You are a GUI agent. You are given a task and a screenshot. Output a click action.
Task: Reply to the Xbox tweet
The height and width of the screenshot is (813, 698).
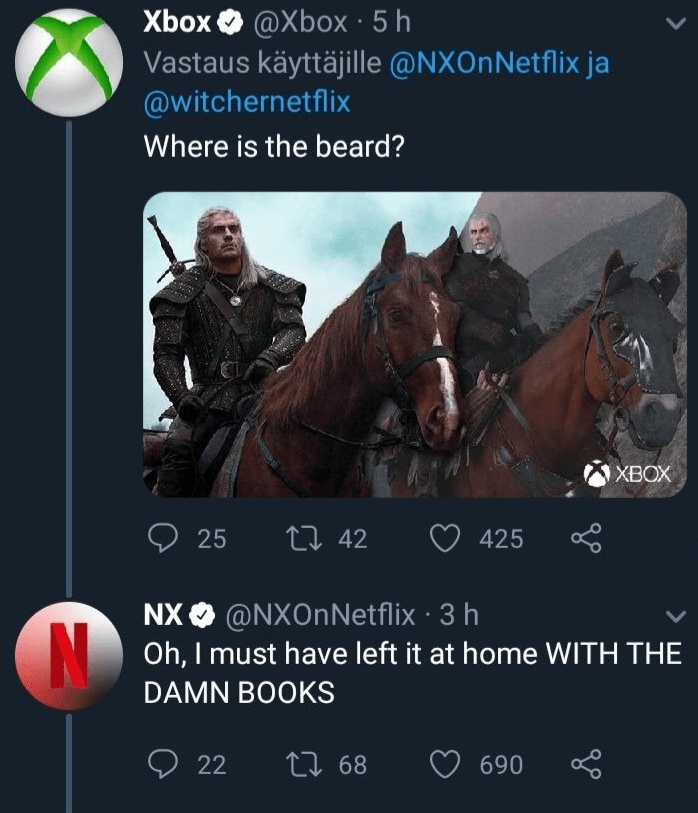tap(162, 539)
